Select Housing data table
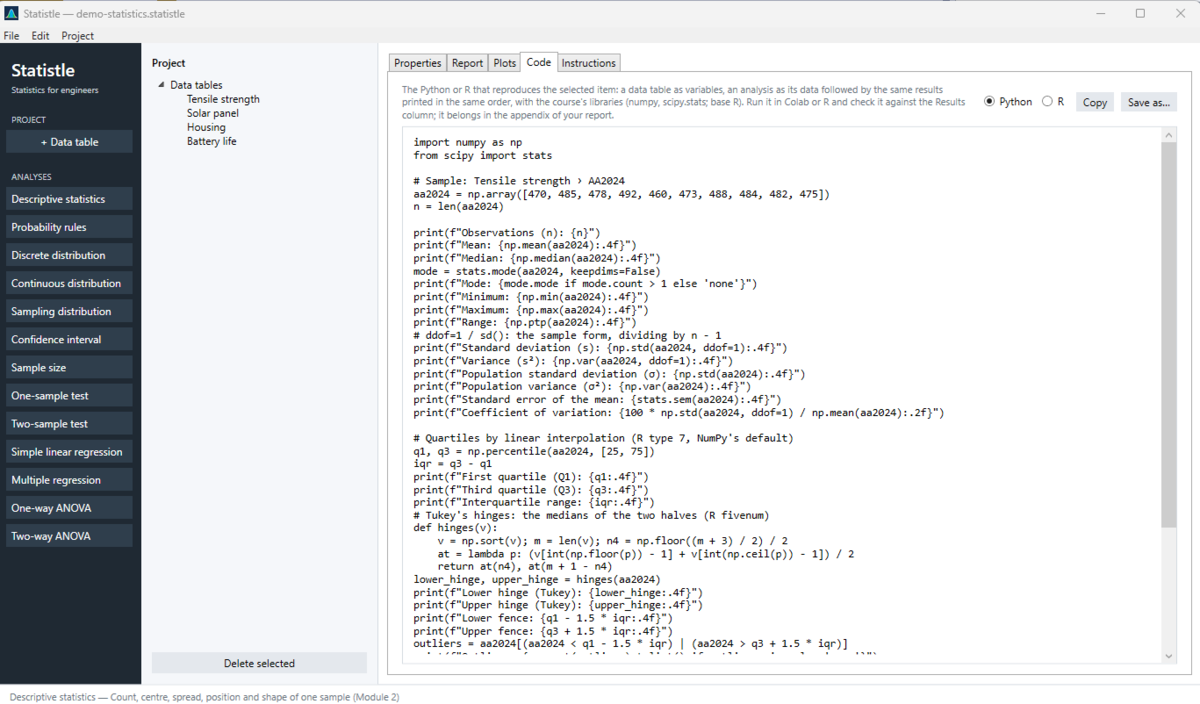 206,127
